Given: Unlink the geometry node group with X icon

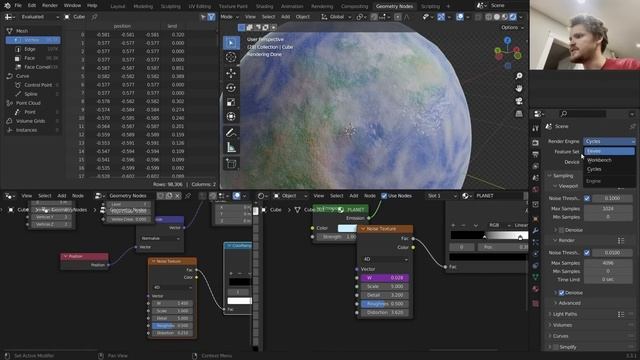Looking at the screenshot, I should click(178, 196).
